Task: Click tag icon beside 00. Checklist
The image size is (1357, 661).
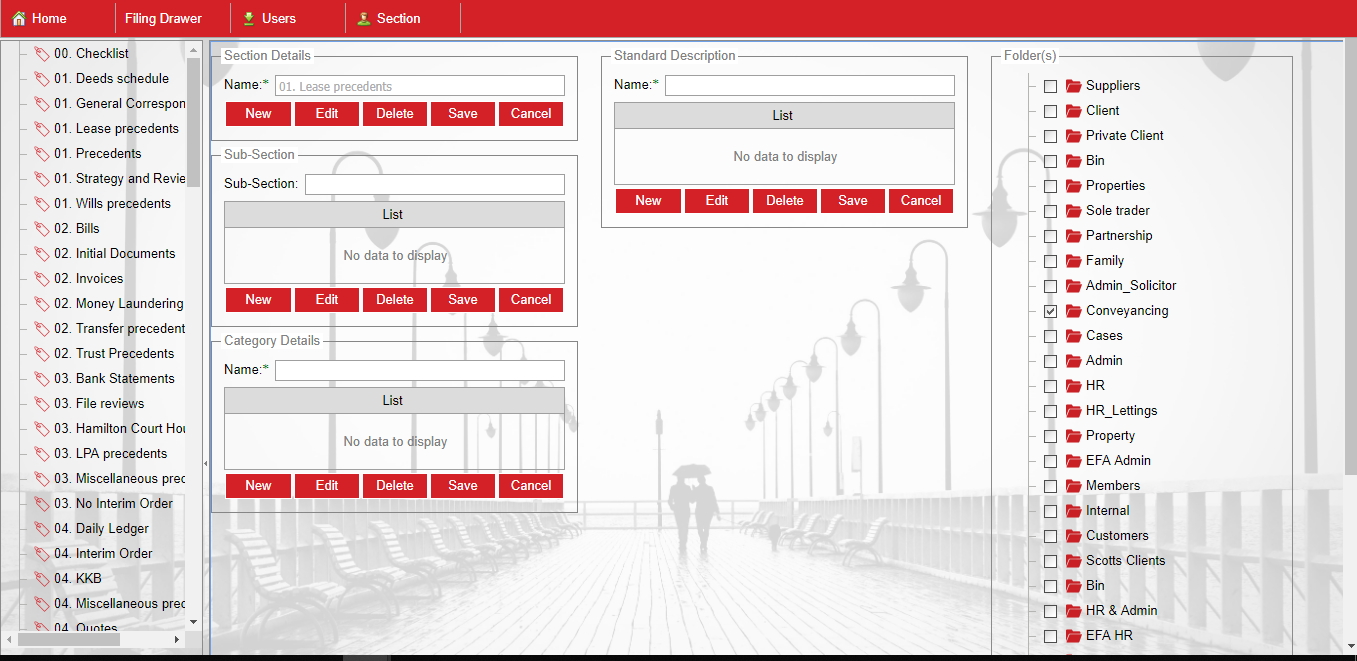Action: tap(41, 54)
